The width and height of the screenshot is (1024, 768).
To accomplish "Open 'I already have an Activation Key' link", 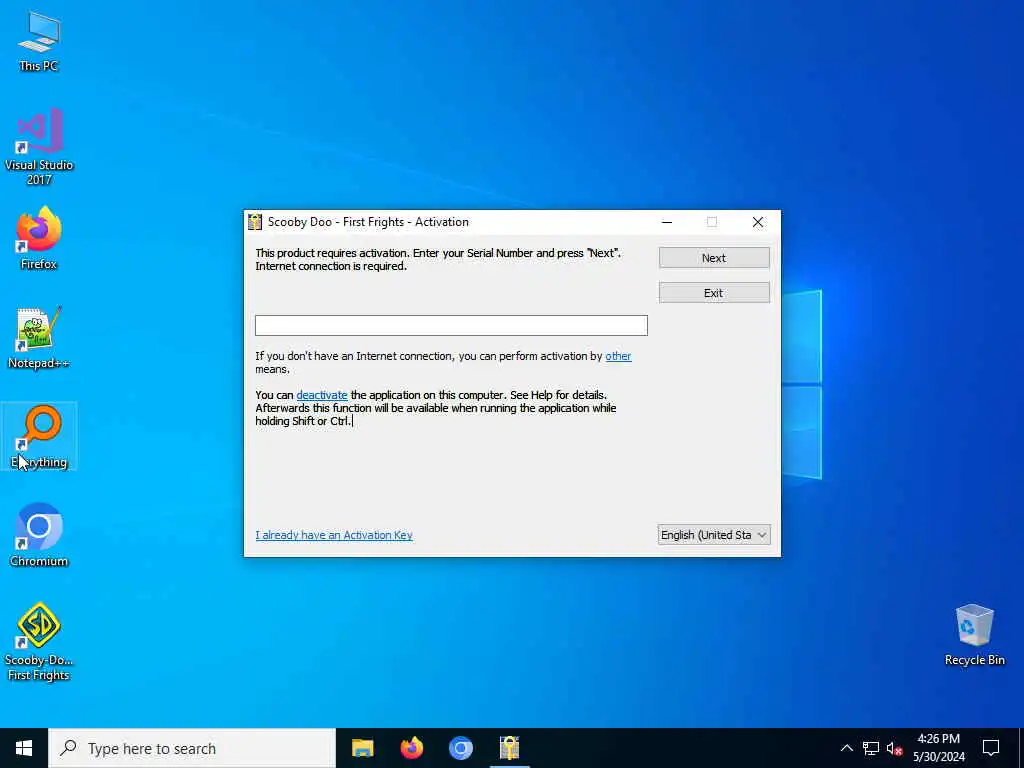I will pos(334,535).
